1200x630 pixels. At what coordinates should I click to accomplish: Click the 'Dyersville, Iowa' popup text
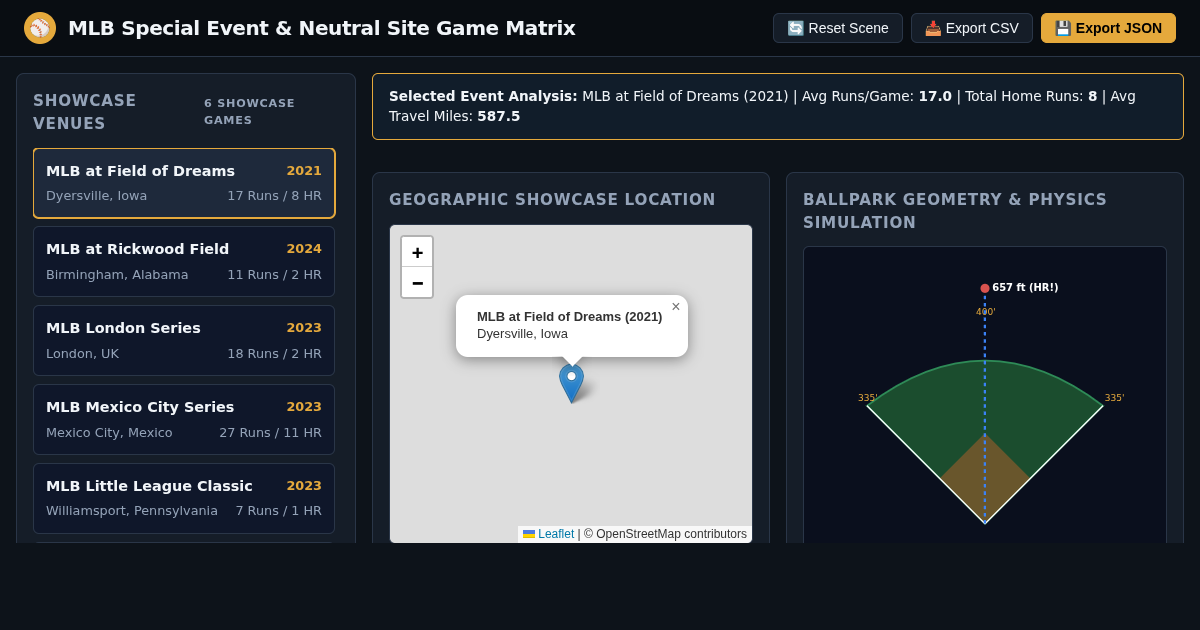522,334
